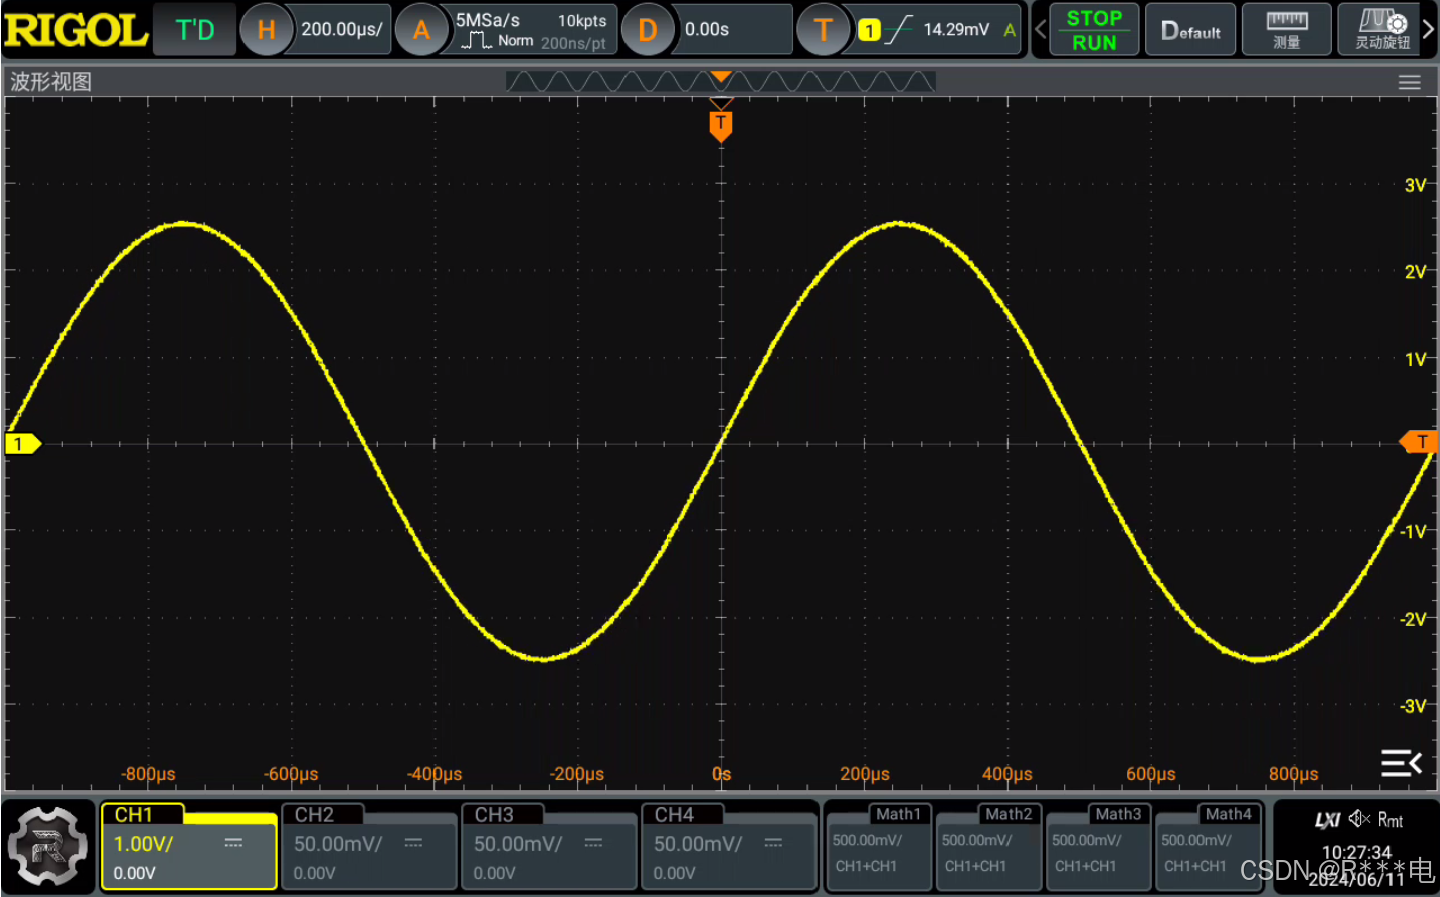The width and height of the screenshot is (1440, 897).
Task: Change CH1 1.00V/ vertical scale
Action: [144, 844]
